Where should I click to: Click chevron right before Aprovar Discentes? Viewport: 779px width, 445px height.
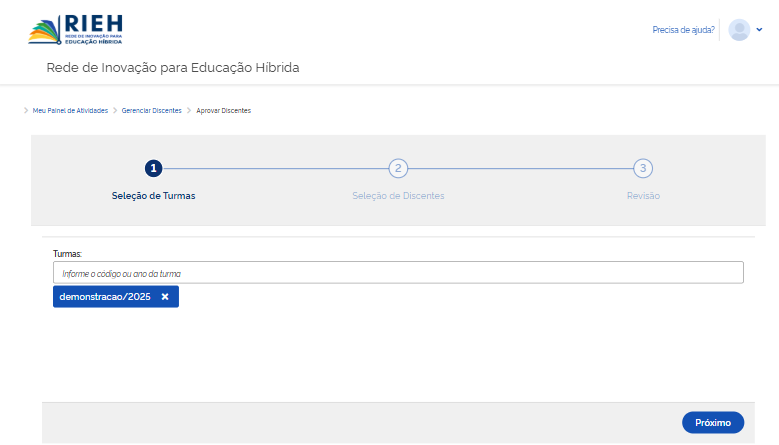189,110
